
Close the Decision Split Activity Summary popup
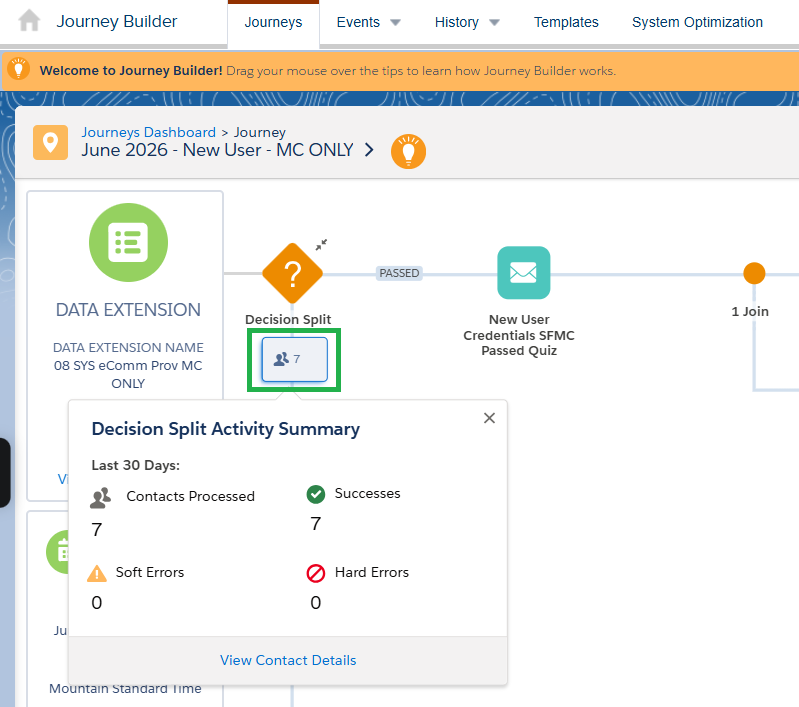489,418
